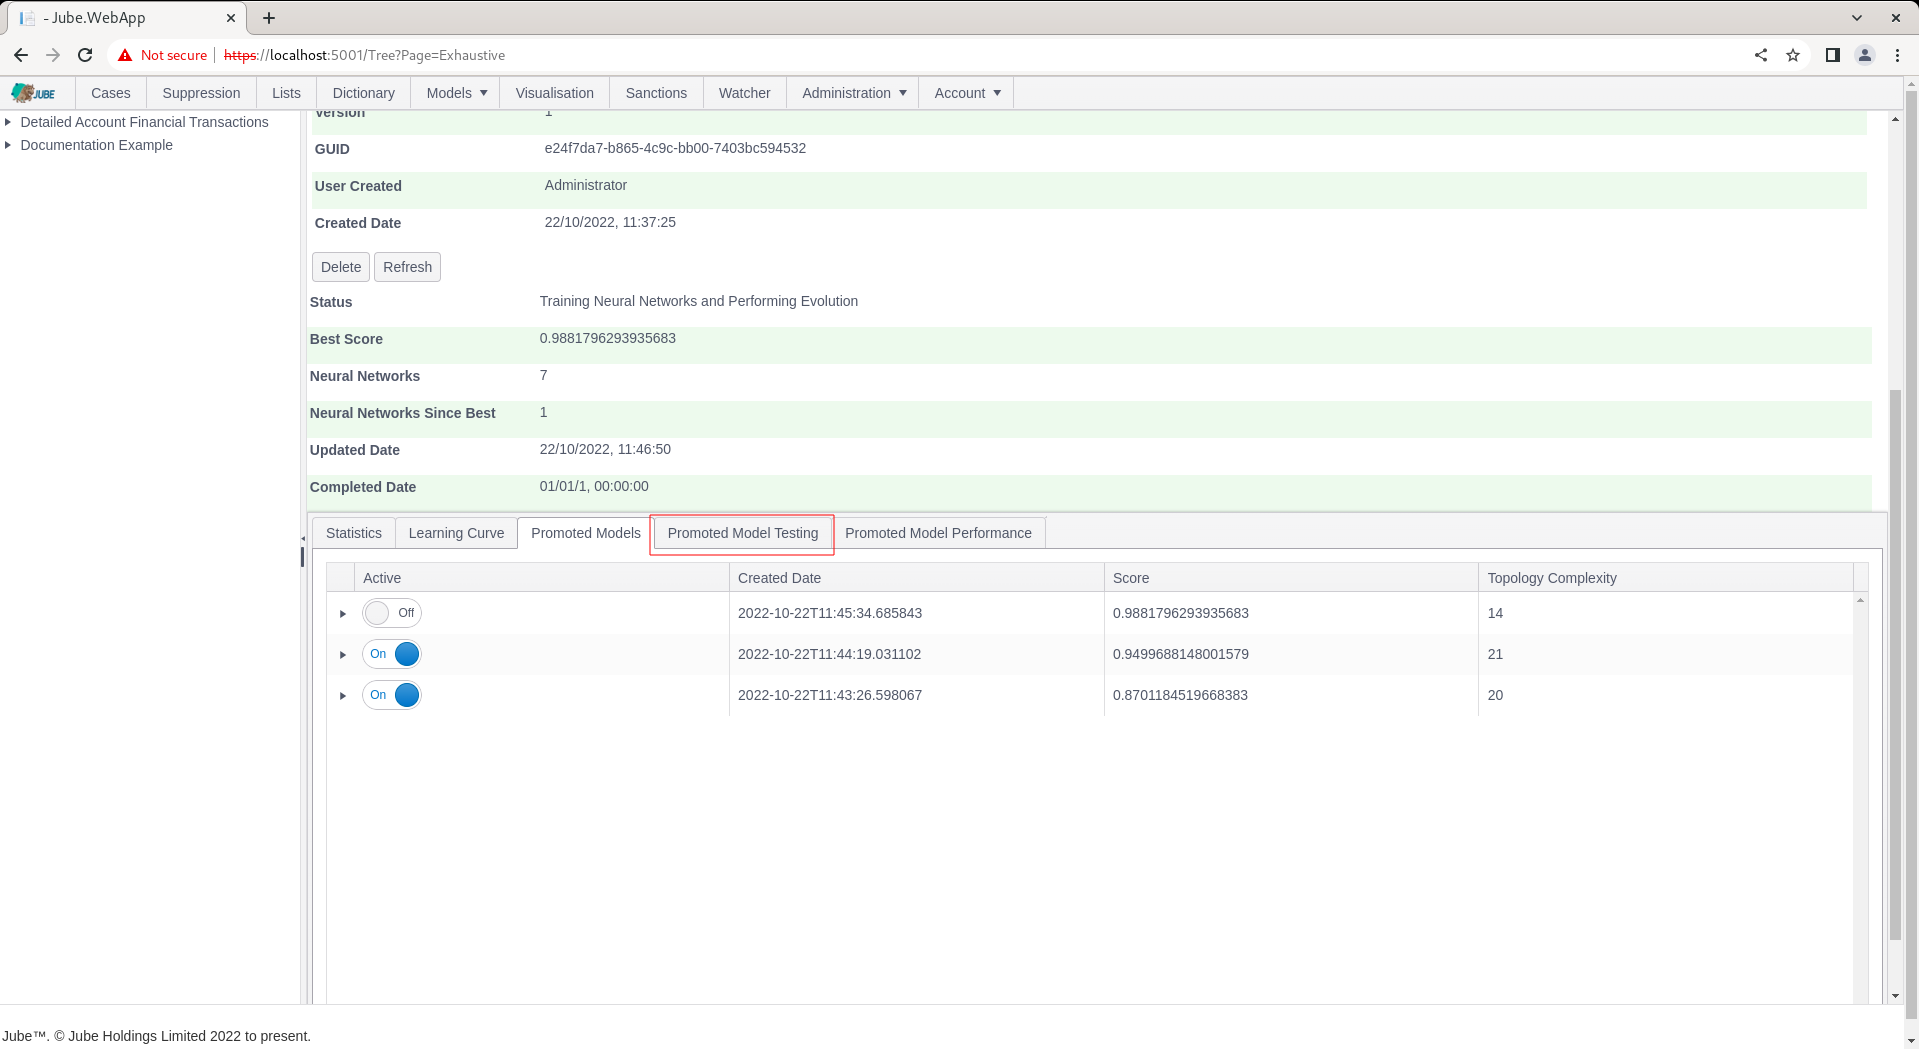Toggle the switch for score 0.9499 model
1919x1049 pixels.
click(392, 654)
